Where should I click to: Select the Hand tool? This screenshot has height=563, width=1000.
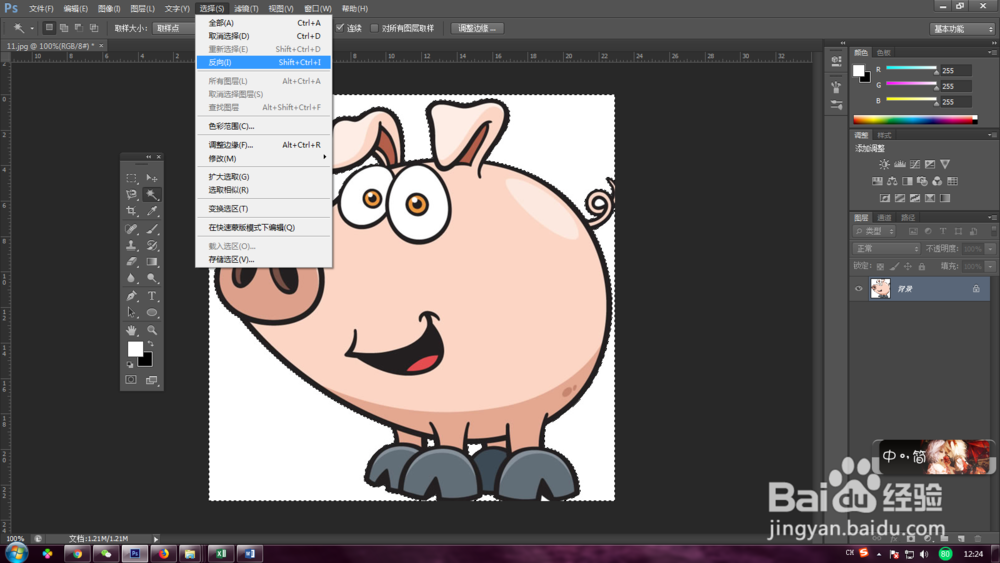[131, 330]
